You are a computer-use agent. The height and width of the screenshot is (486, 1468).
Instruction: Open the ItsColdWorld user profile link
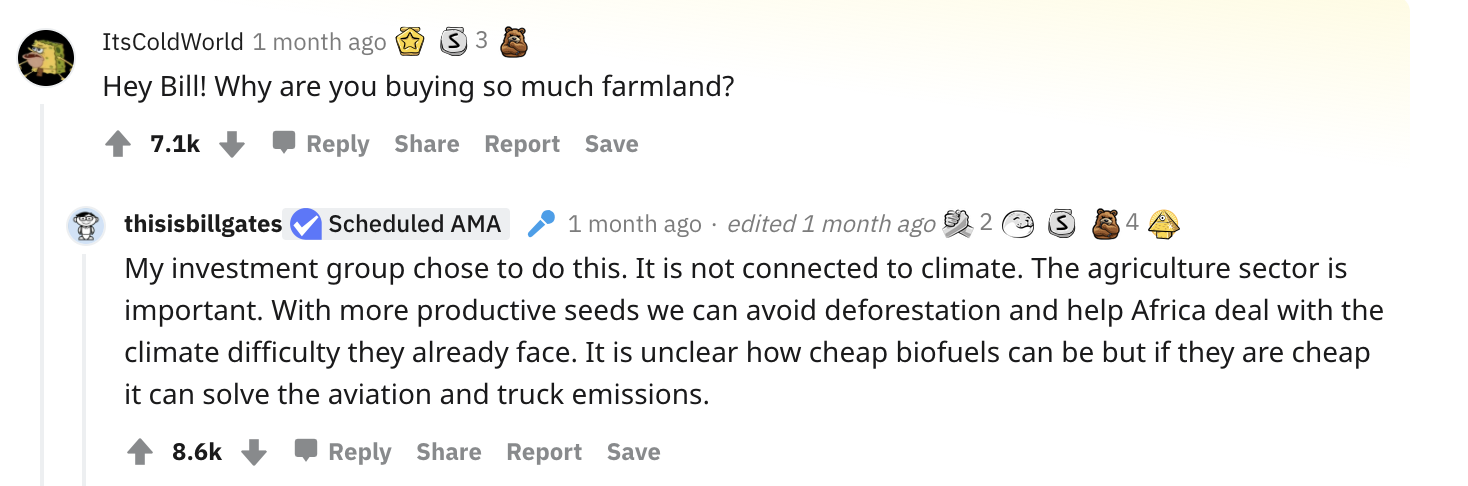coord(173,41)
